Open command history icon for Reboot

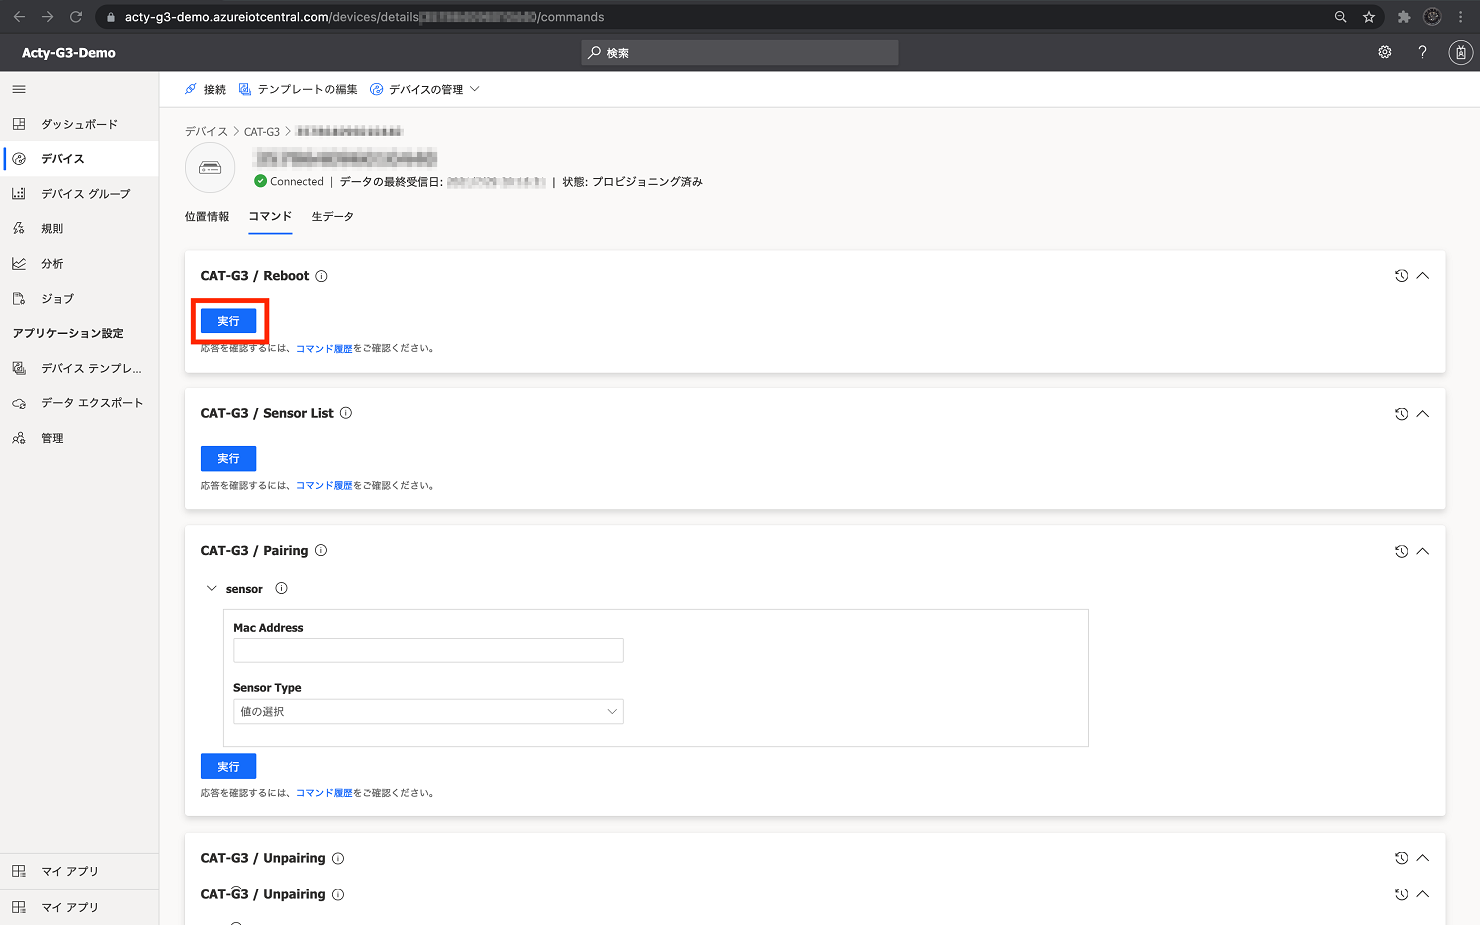pyautogui.click(x=1401, y=276)
